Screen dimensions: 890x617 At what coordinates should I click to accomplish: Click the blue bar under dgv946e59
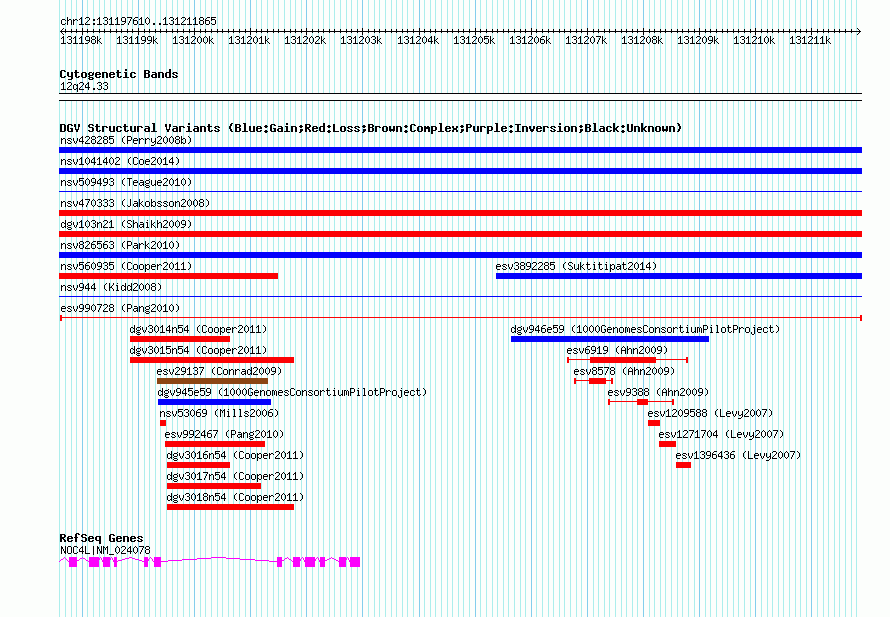(610, 339)
